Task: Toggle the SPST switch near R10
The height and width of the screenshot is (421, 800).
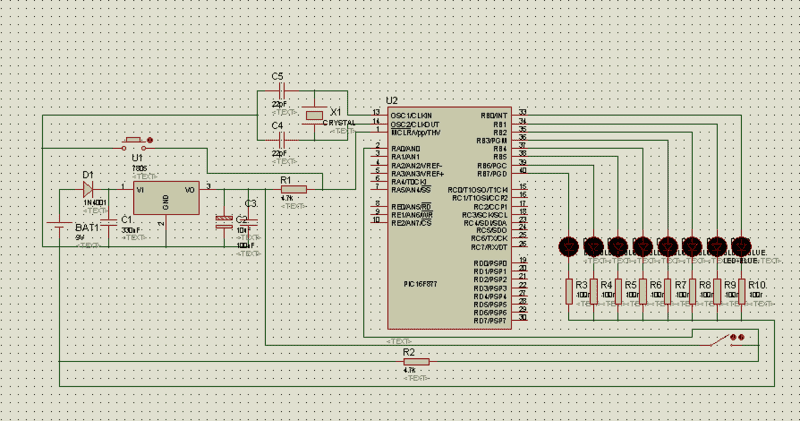Action: pyautogui.click(x=726, y=340)
